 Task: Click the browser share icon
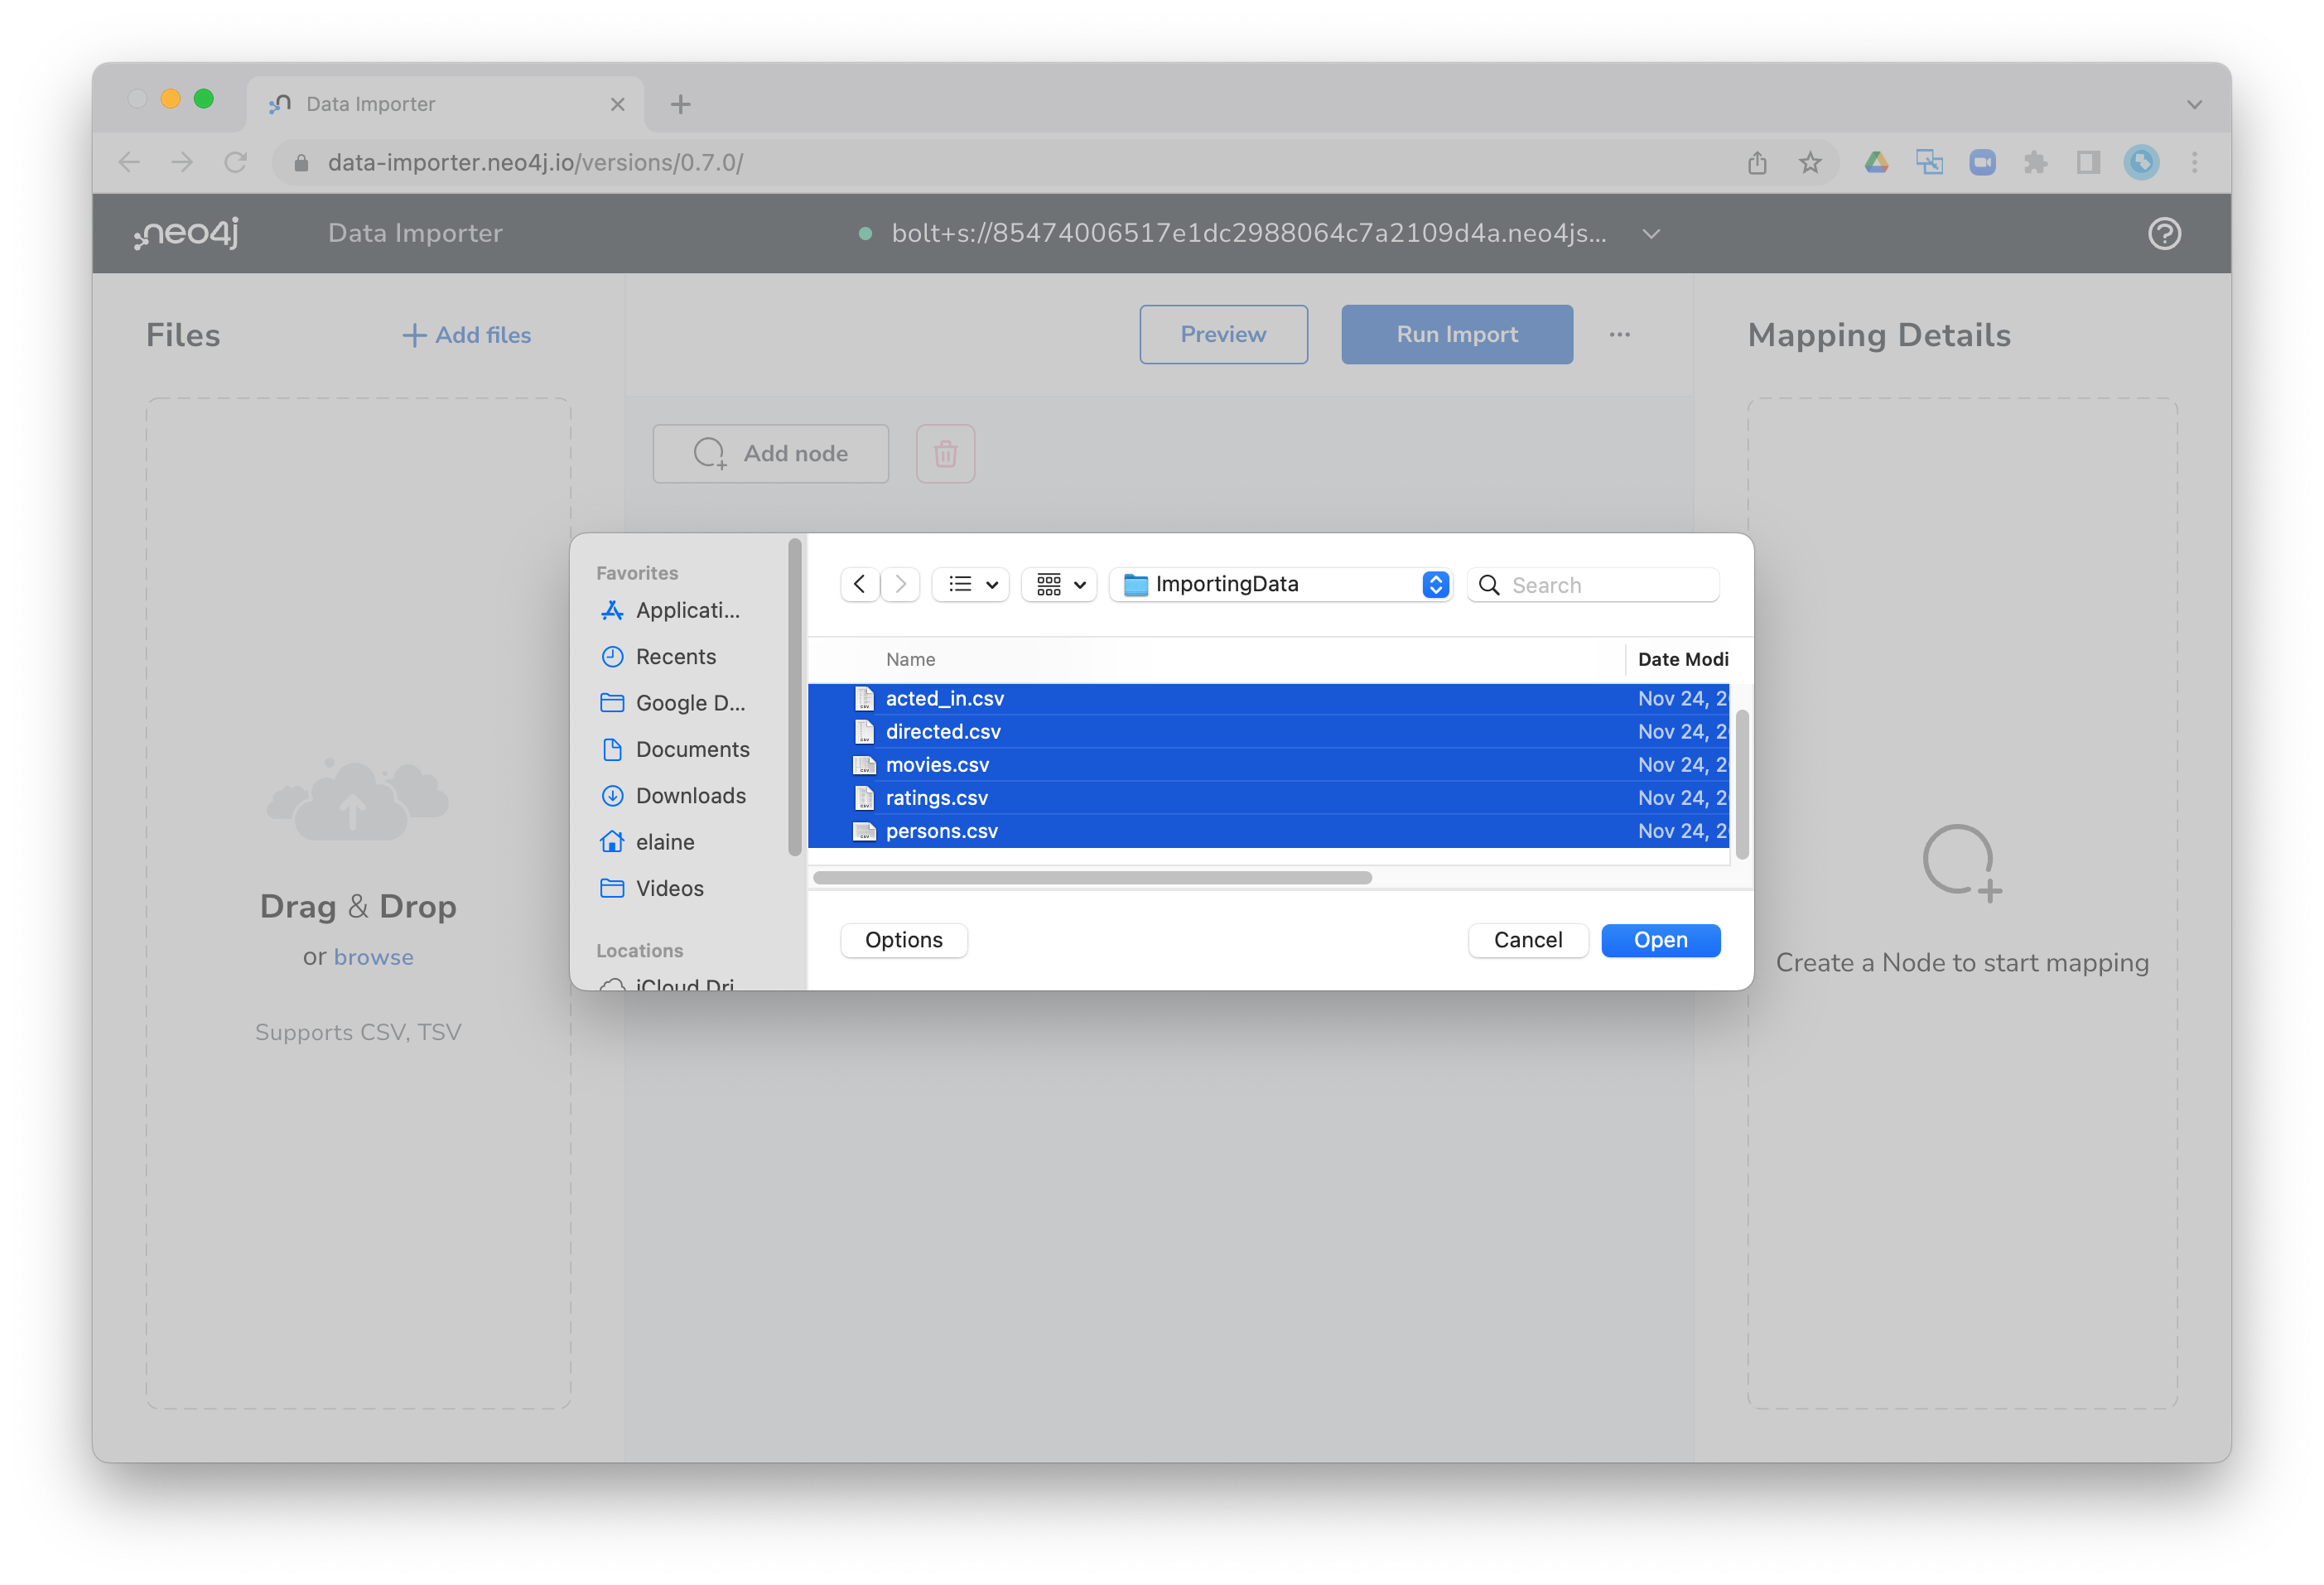[x=1757, y=163]
